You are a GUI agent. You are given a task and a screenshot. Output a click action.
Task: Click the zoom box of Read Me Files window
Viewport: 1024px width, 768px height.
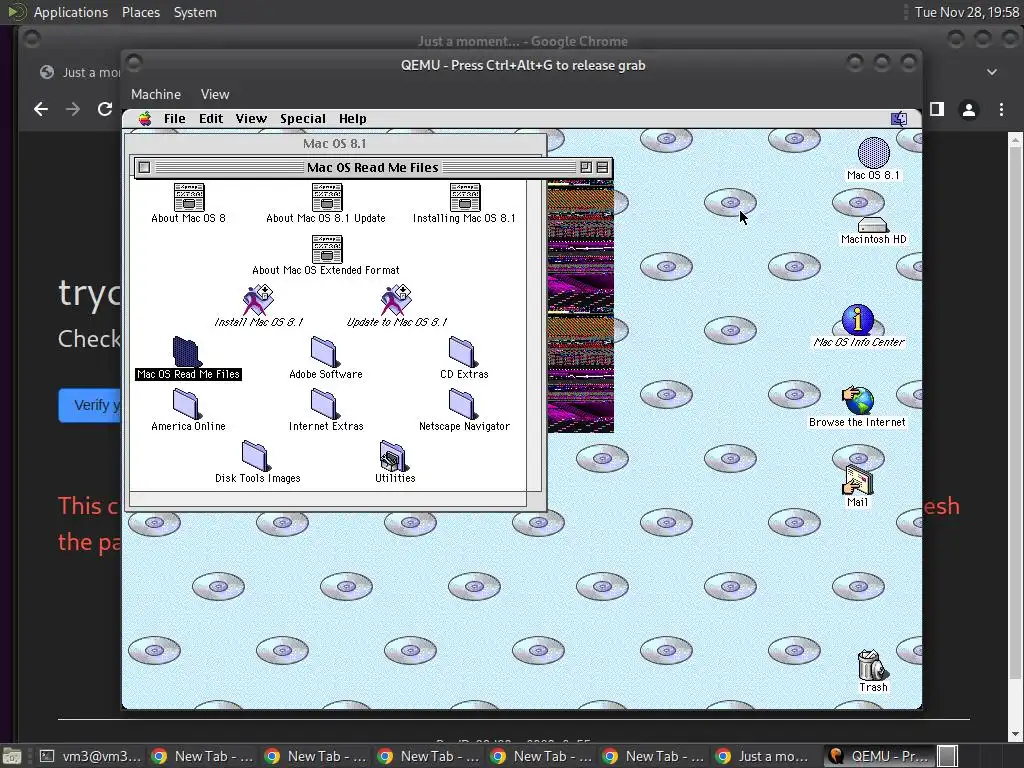click(x=586, y=168)
